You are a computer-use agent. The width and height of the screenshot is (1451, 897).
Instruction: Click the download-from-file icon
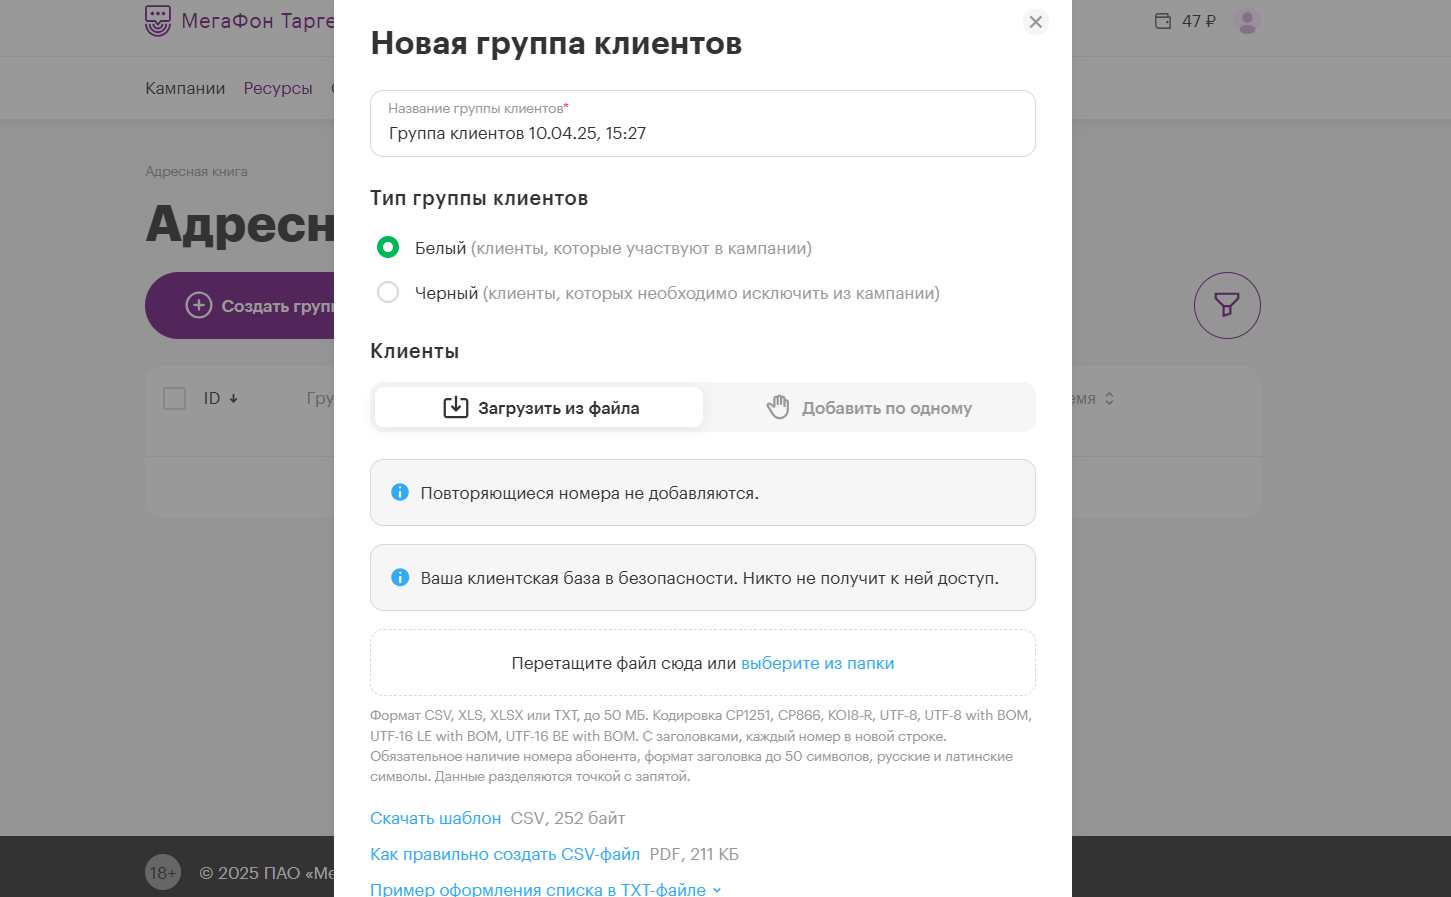click(455, 407)
